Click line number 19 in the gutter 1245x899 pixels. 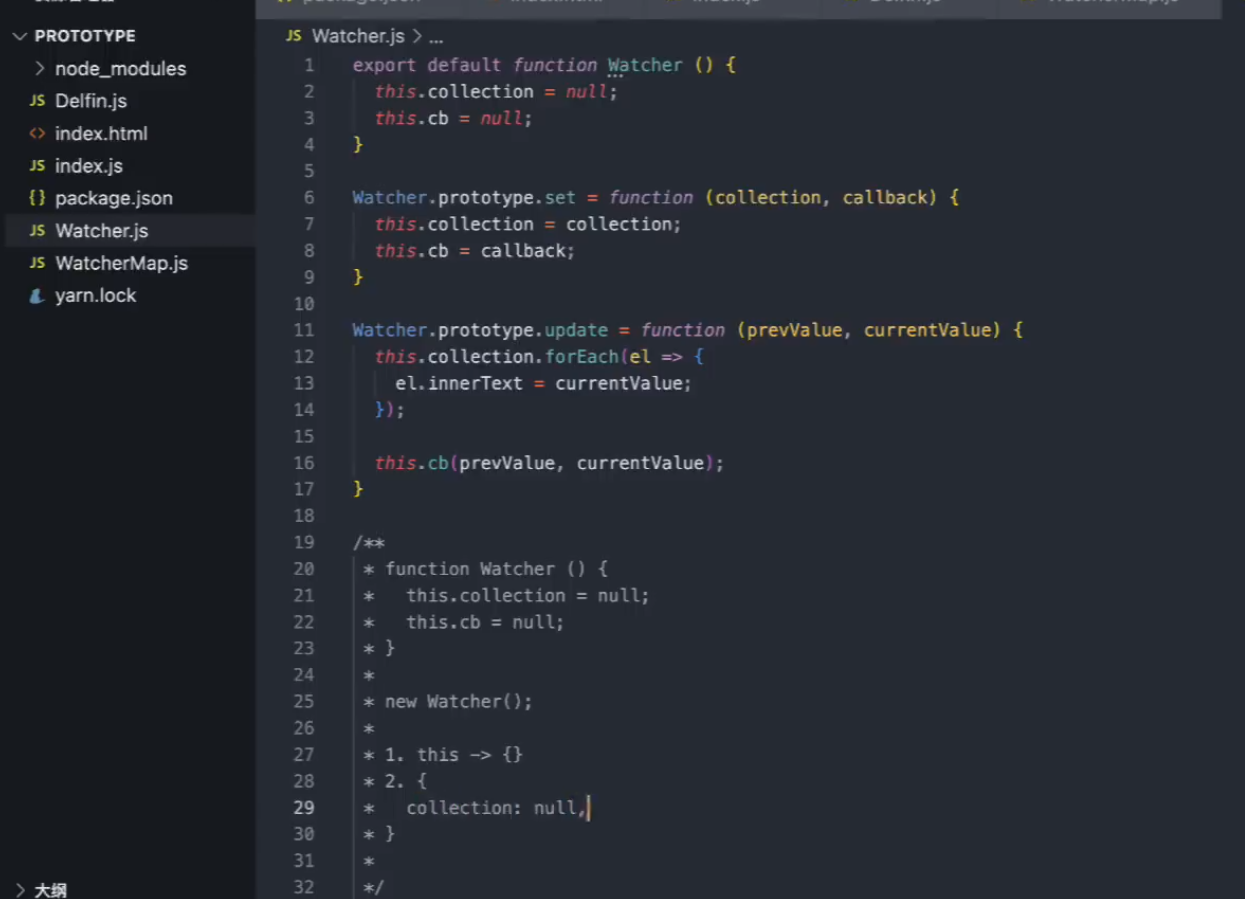[x=304, y=542]
